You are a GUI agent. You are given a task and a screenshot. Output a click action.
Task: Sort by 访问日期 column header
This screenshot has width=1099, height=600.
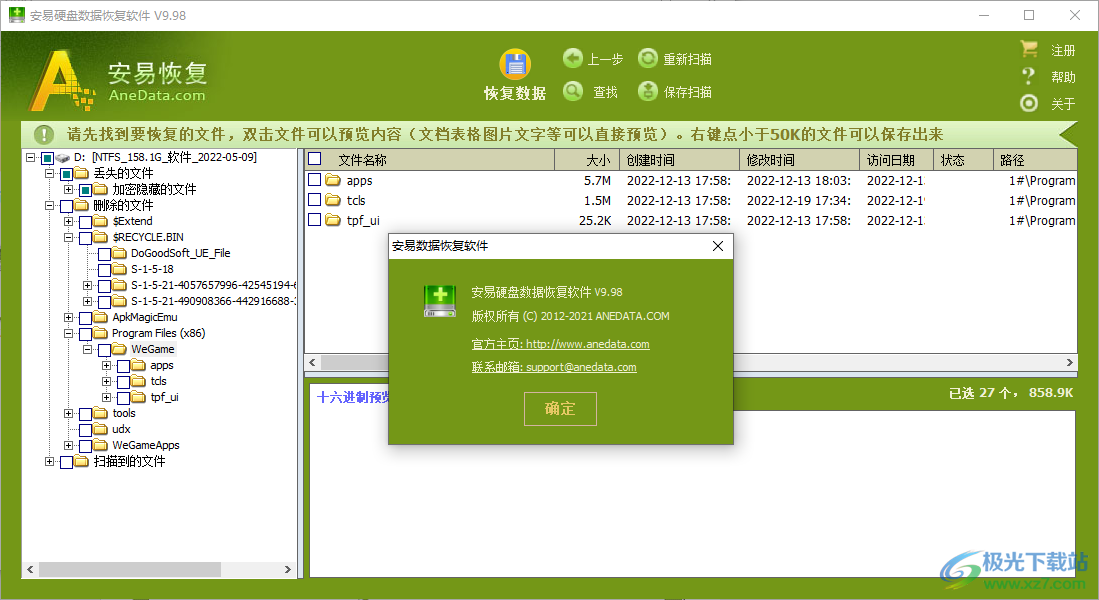click(896, 160)
